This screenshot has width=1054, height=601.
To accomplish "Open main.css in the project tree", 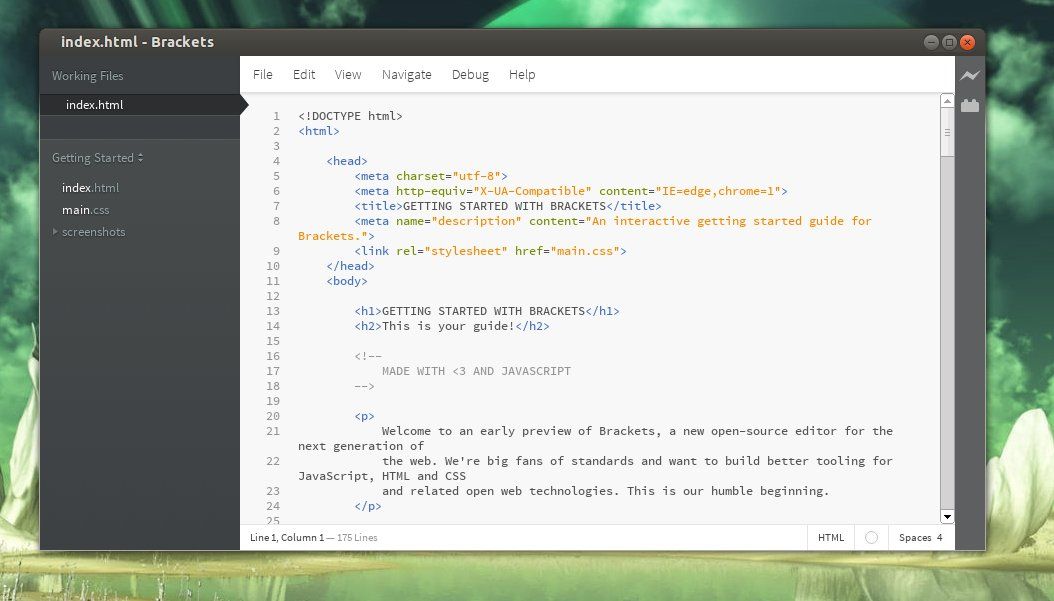I will pos(85,210).
